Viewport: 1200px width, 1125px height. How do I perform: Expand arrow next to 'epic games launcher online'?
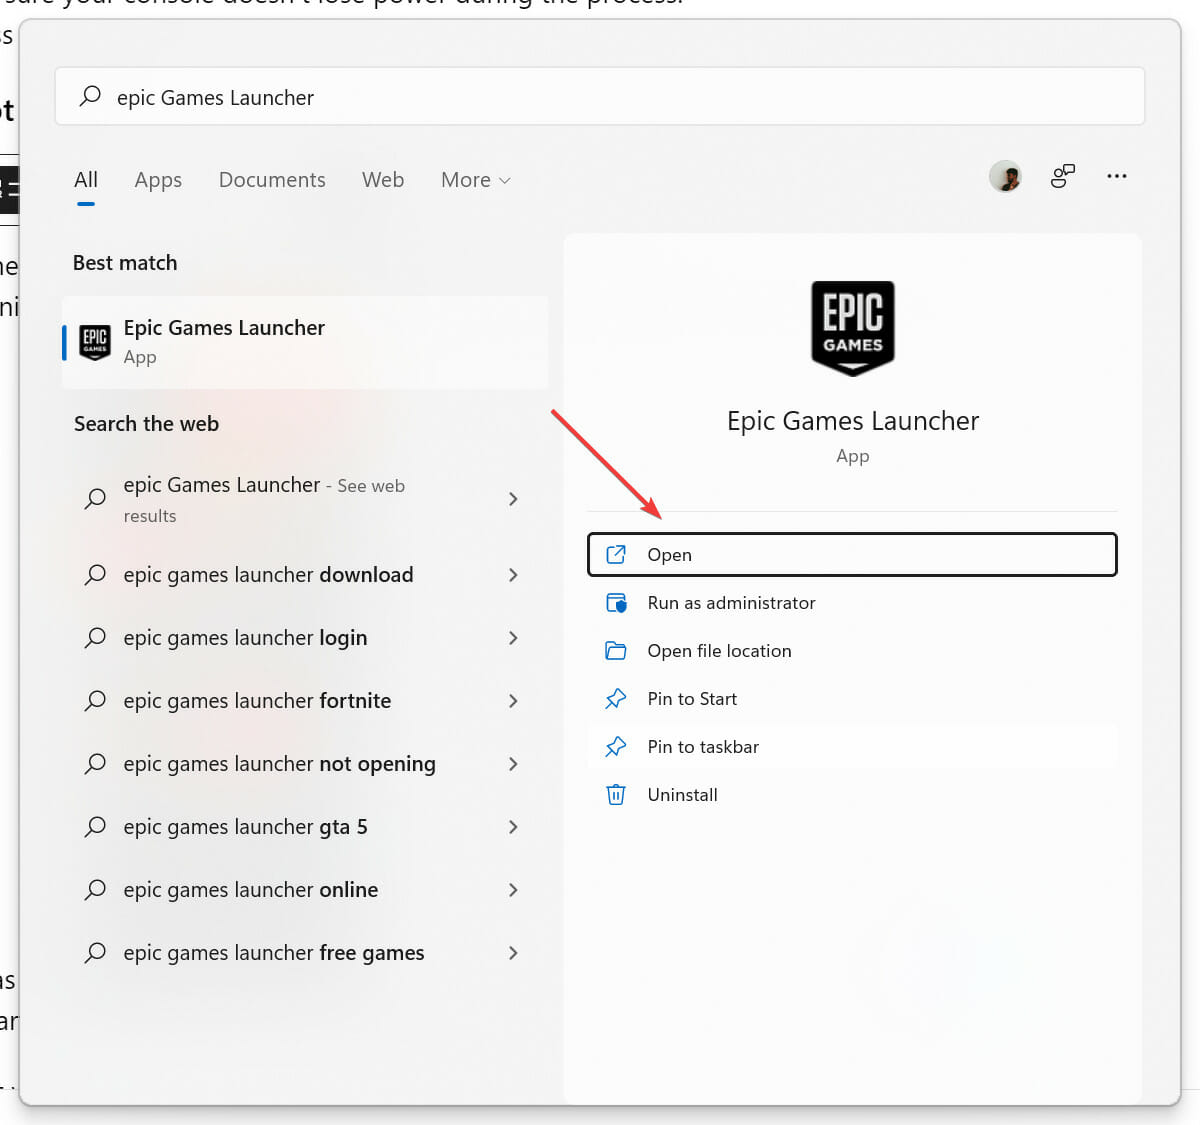[x=513, y=890]
